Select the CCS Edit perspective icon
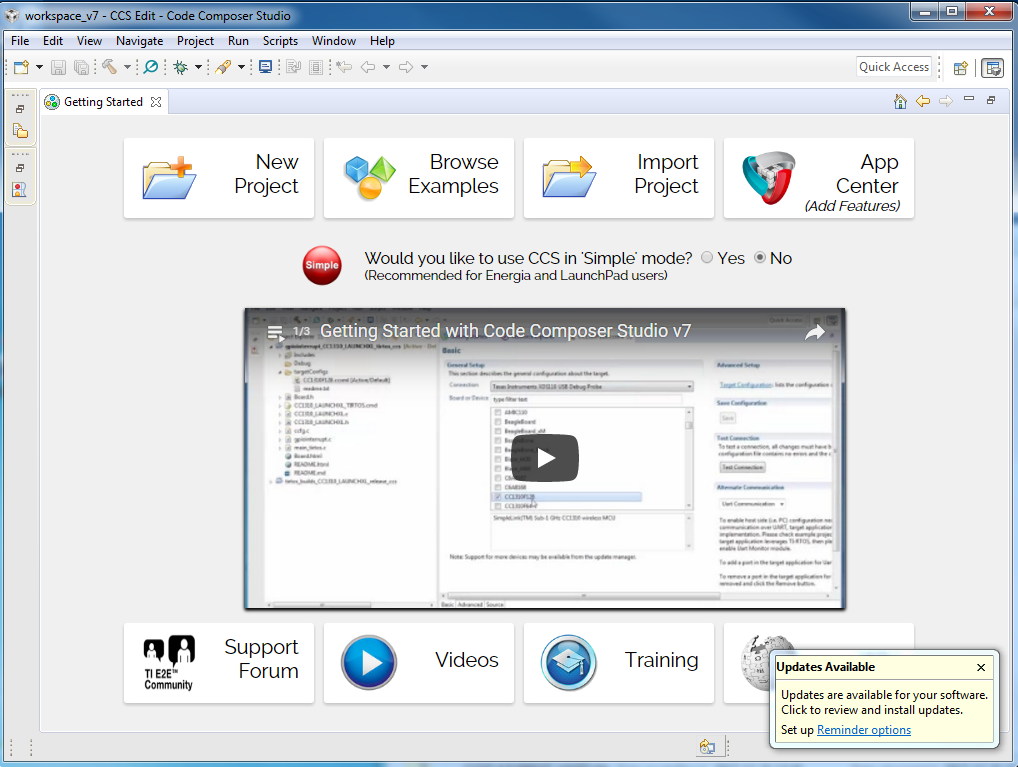Image resolution: width=1018 pixels, height=767 pixels. tap(993, 68)
